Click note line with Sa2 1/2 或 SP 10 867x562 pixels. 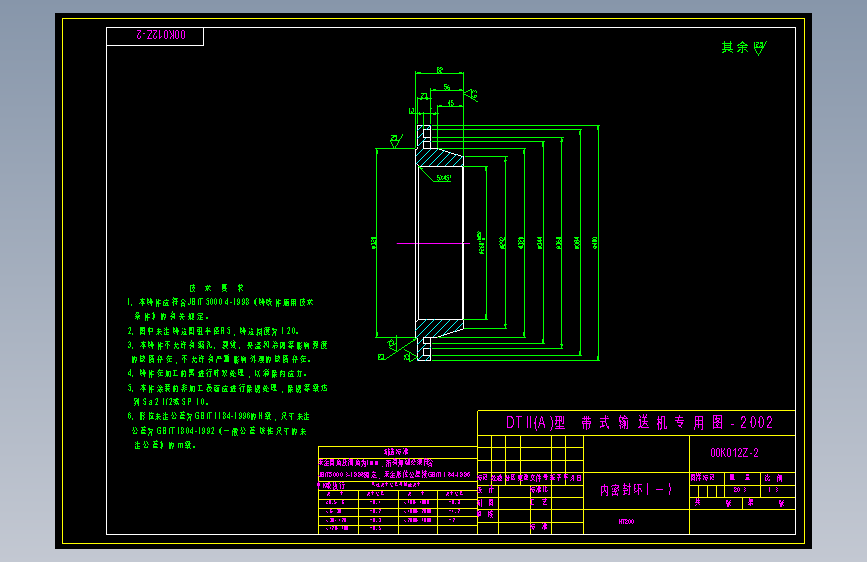(171, 402)
